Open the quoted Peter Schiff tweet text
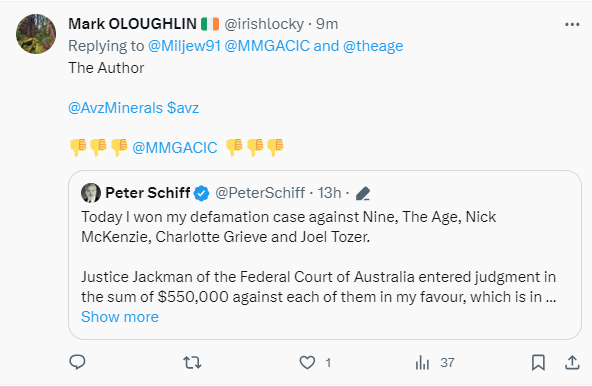 (x=318, y=257)
